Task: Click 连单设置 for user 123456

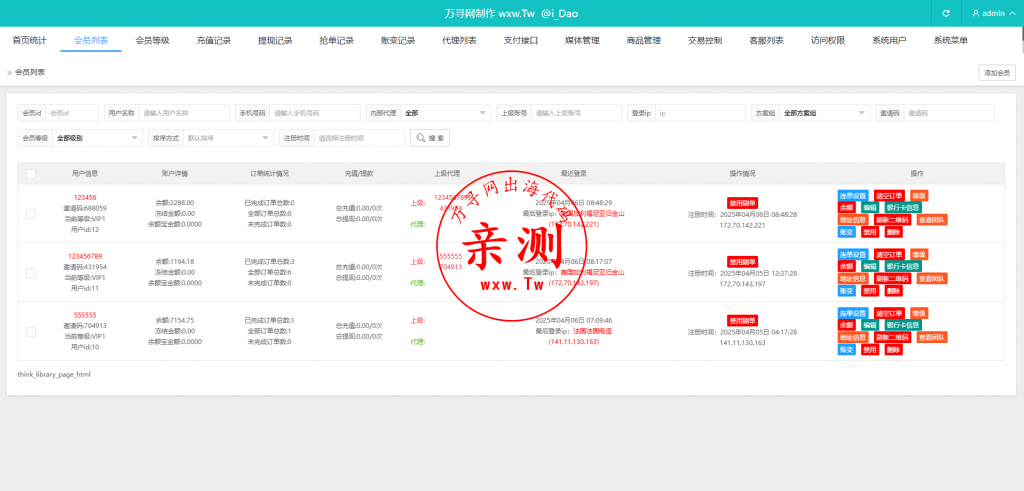Action: pyautogui.click(x=853, y=196)
